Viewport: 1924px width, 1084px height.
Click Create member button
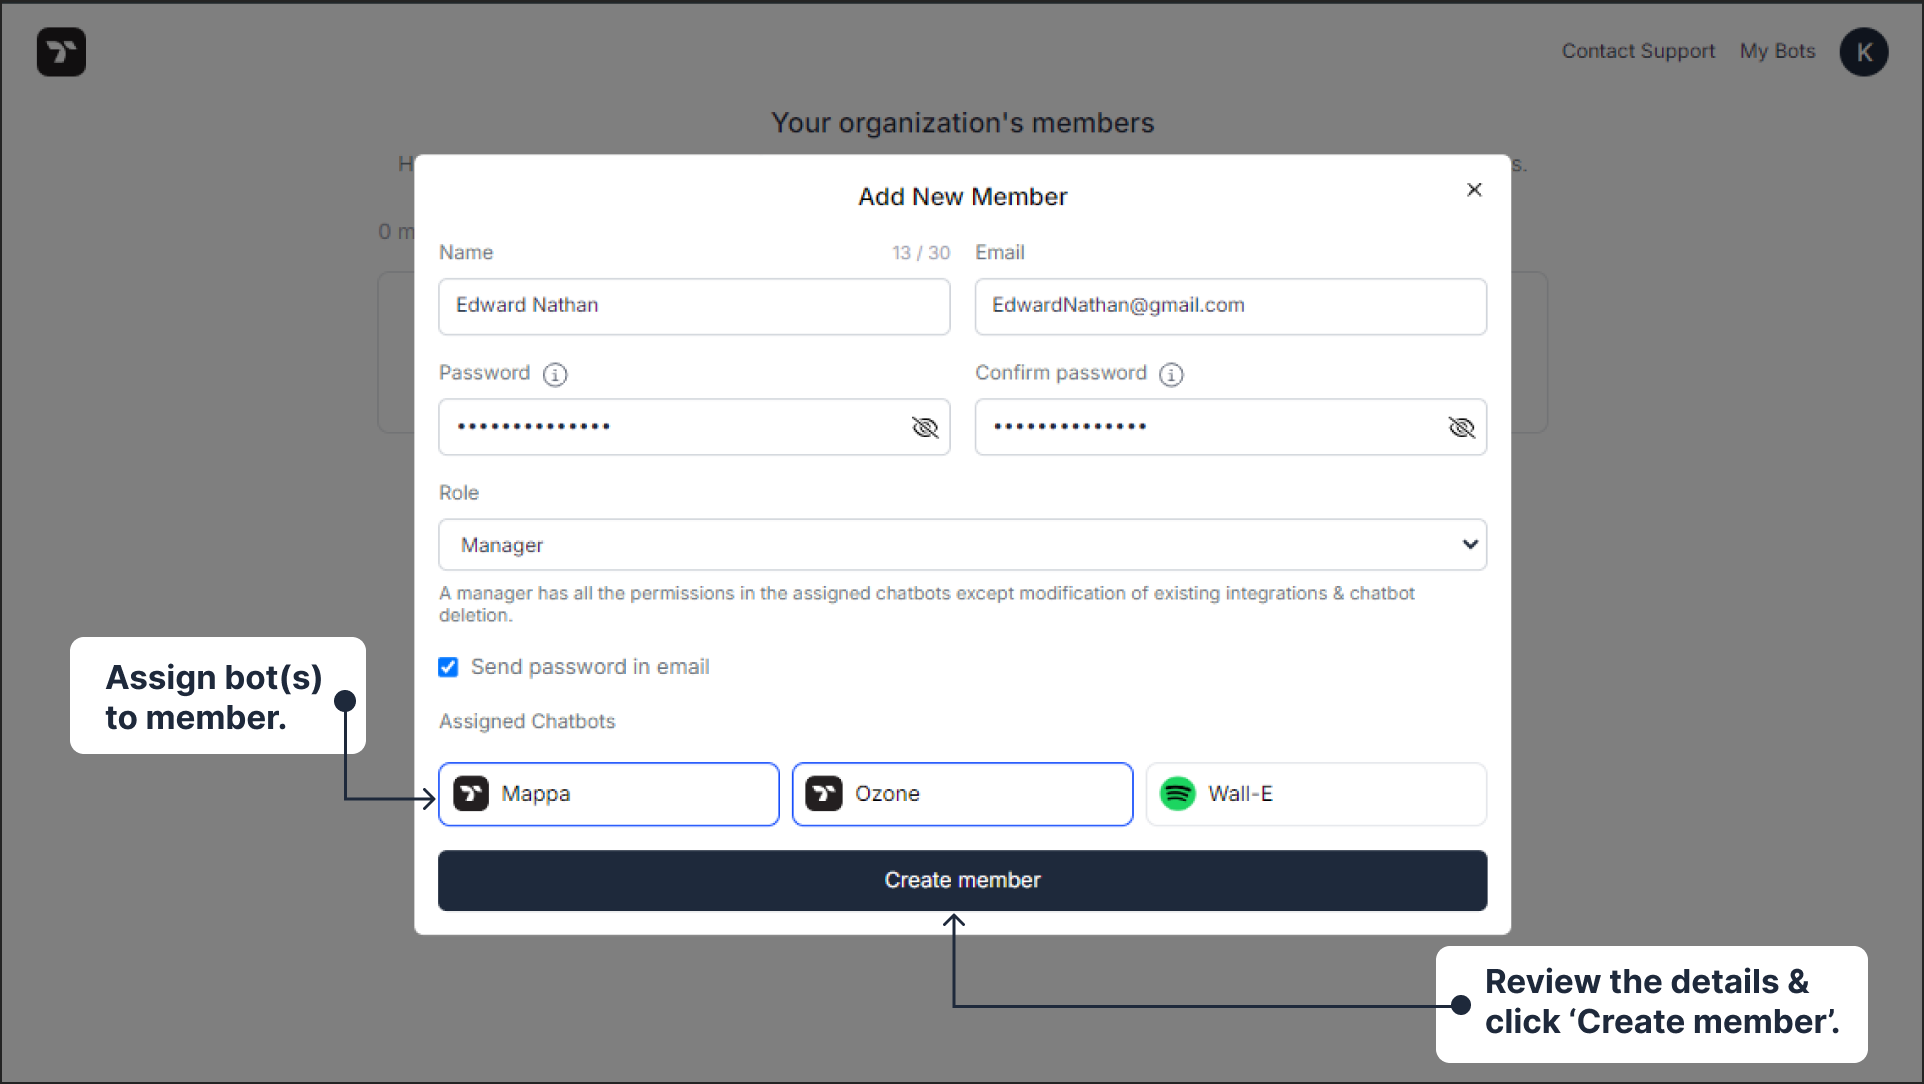tap(962, 879)
